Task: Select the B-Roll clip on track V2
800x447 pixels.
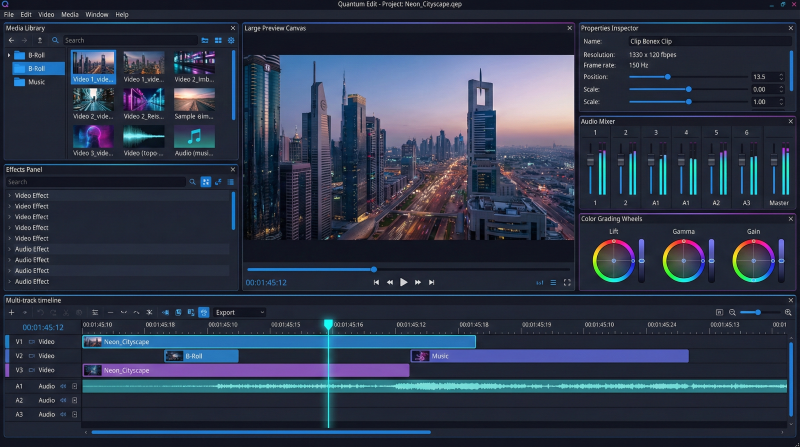Action: coord(202,356)
